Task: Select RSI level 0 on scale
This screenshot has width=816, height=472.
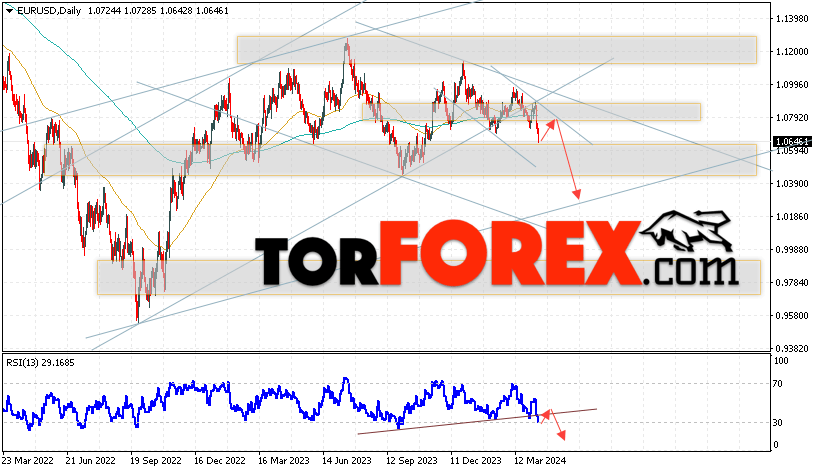Action: coord(776,445)
